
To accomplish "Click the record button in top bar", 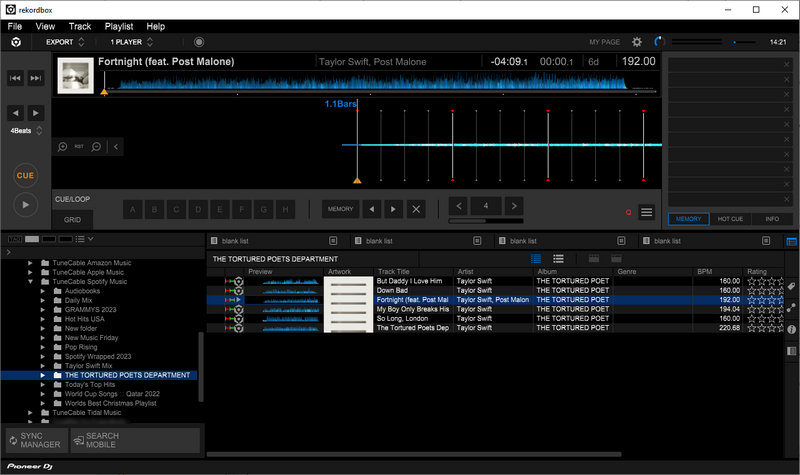I will coord(199,42).
